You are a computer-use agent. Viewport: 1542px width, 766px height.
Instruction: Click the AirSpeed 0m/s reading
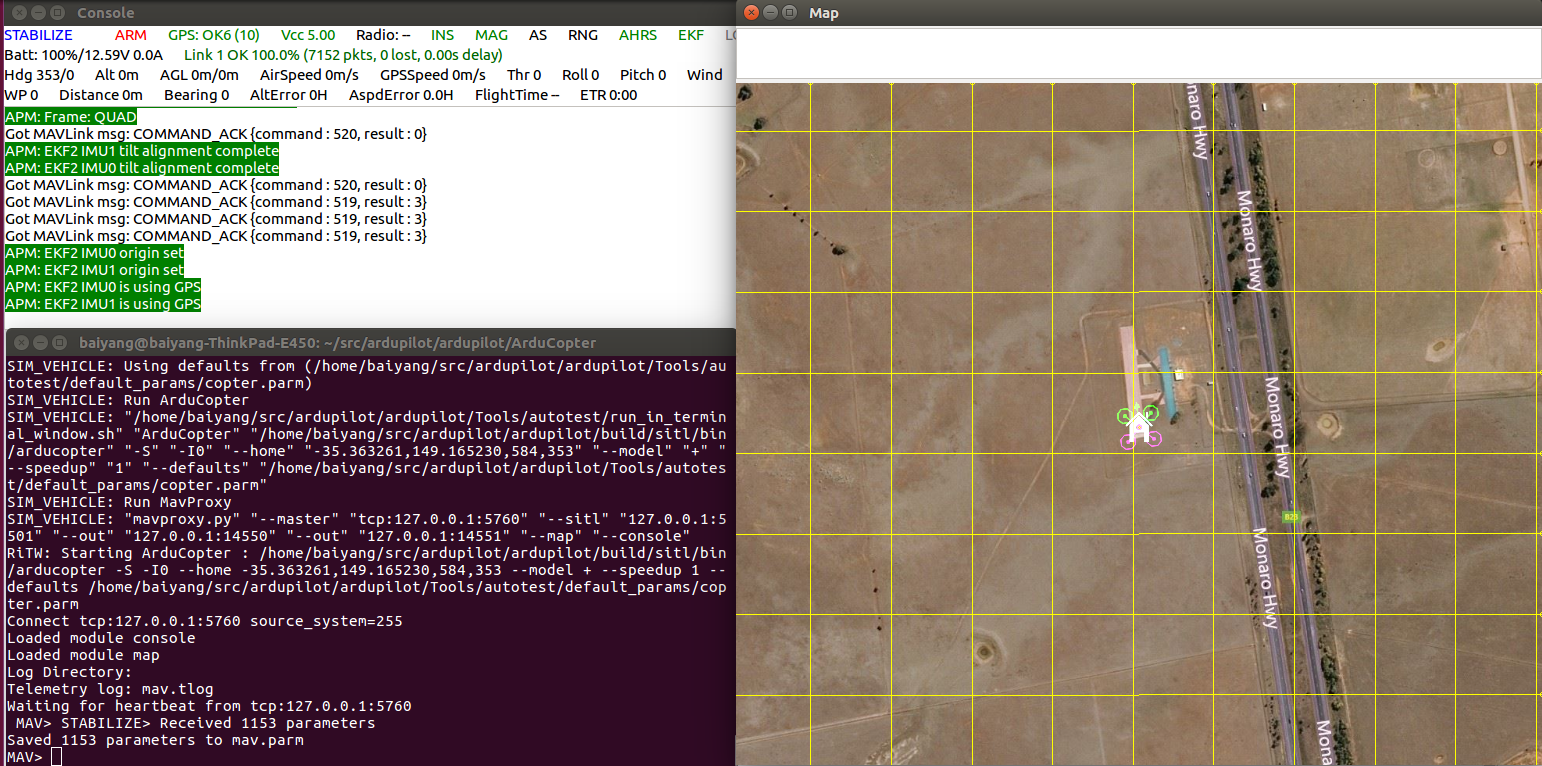(309, 75)
